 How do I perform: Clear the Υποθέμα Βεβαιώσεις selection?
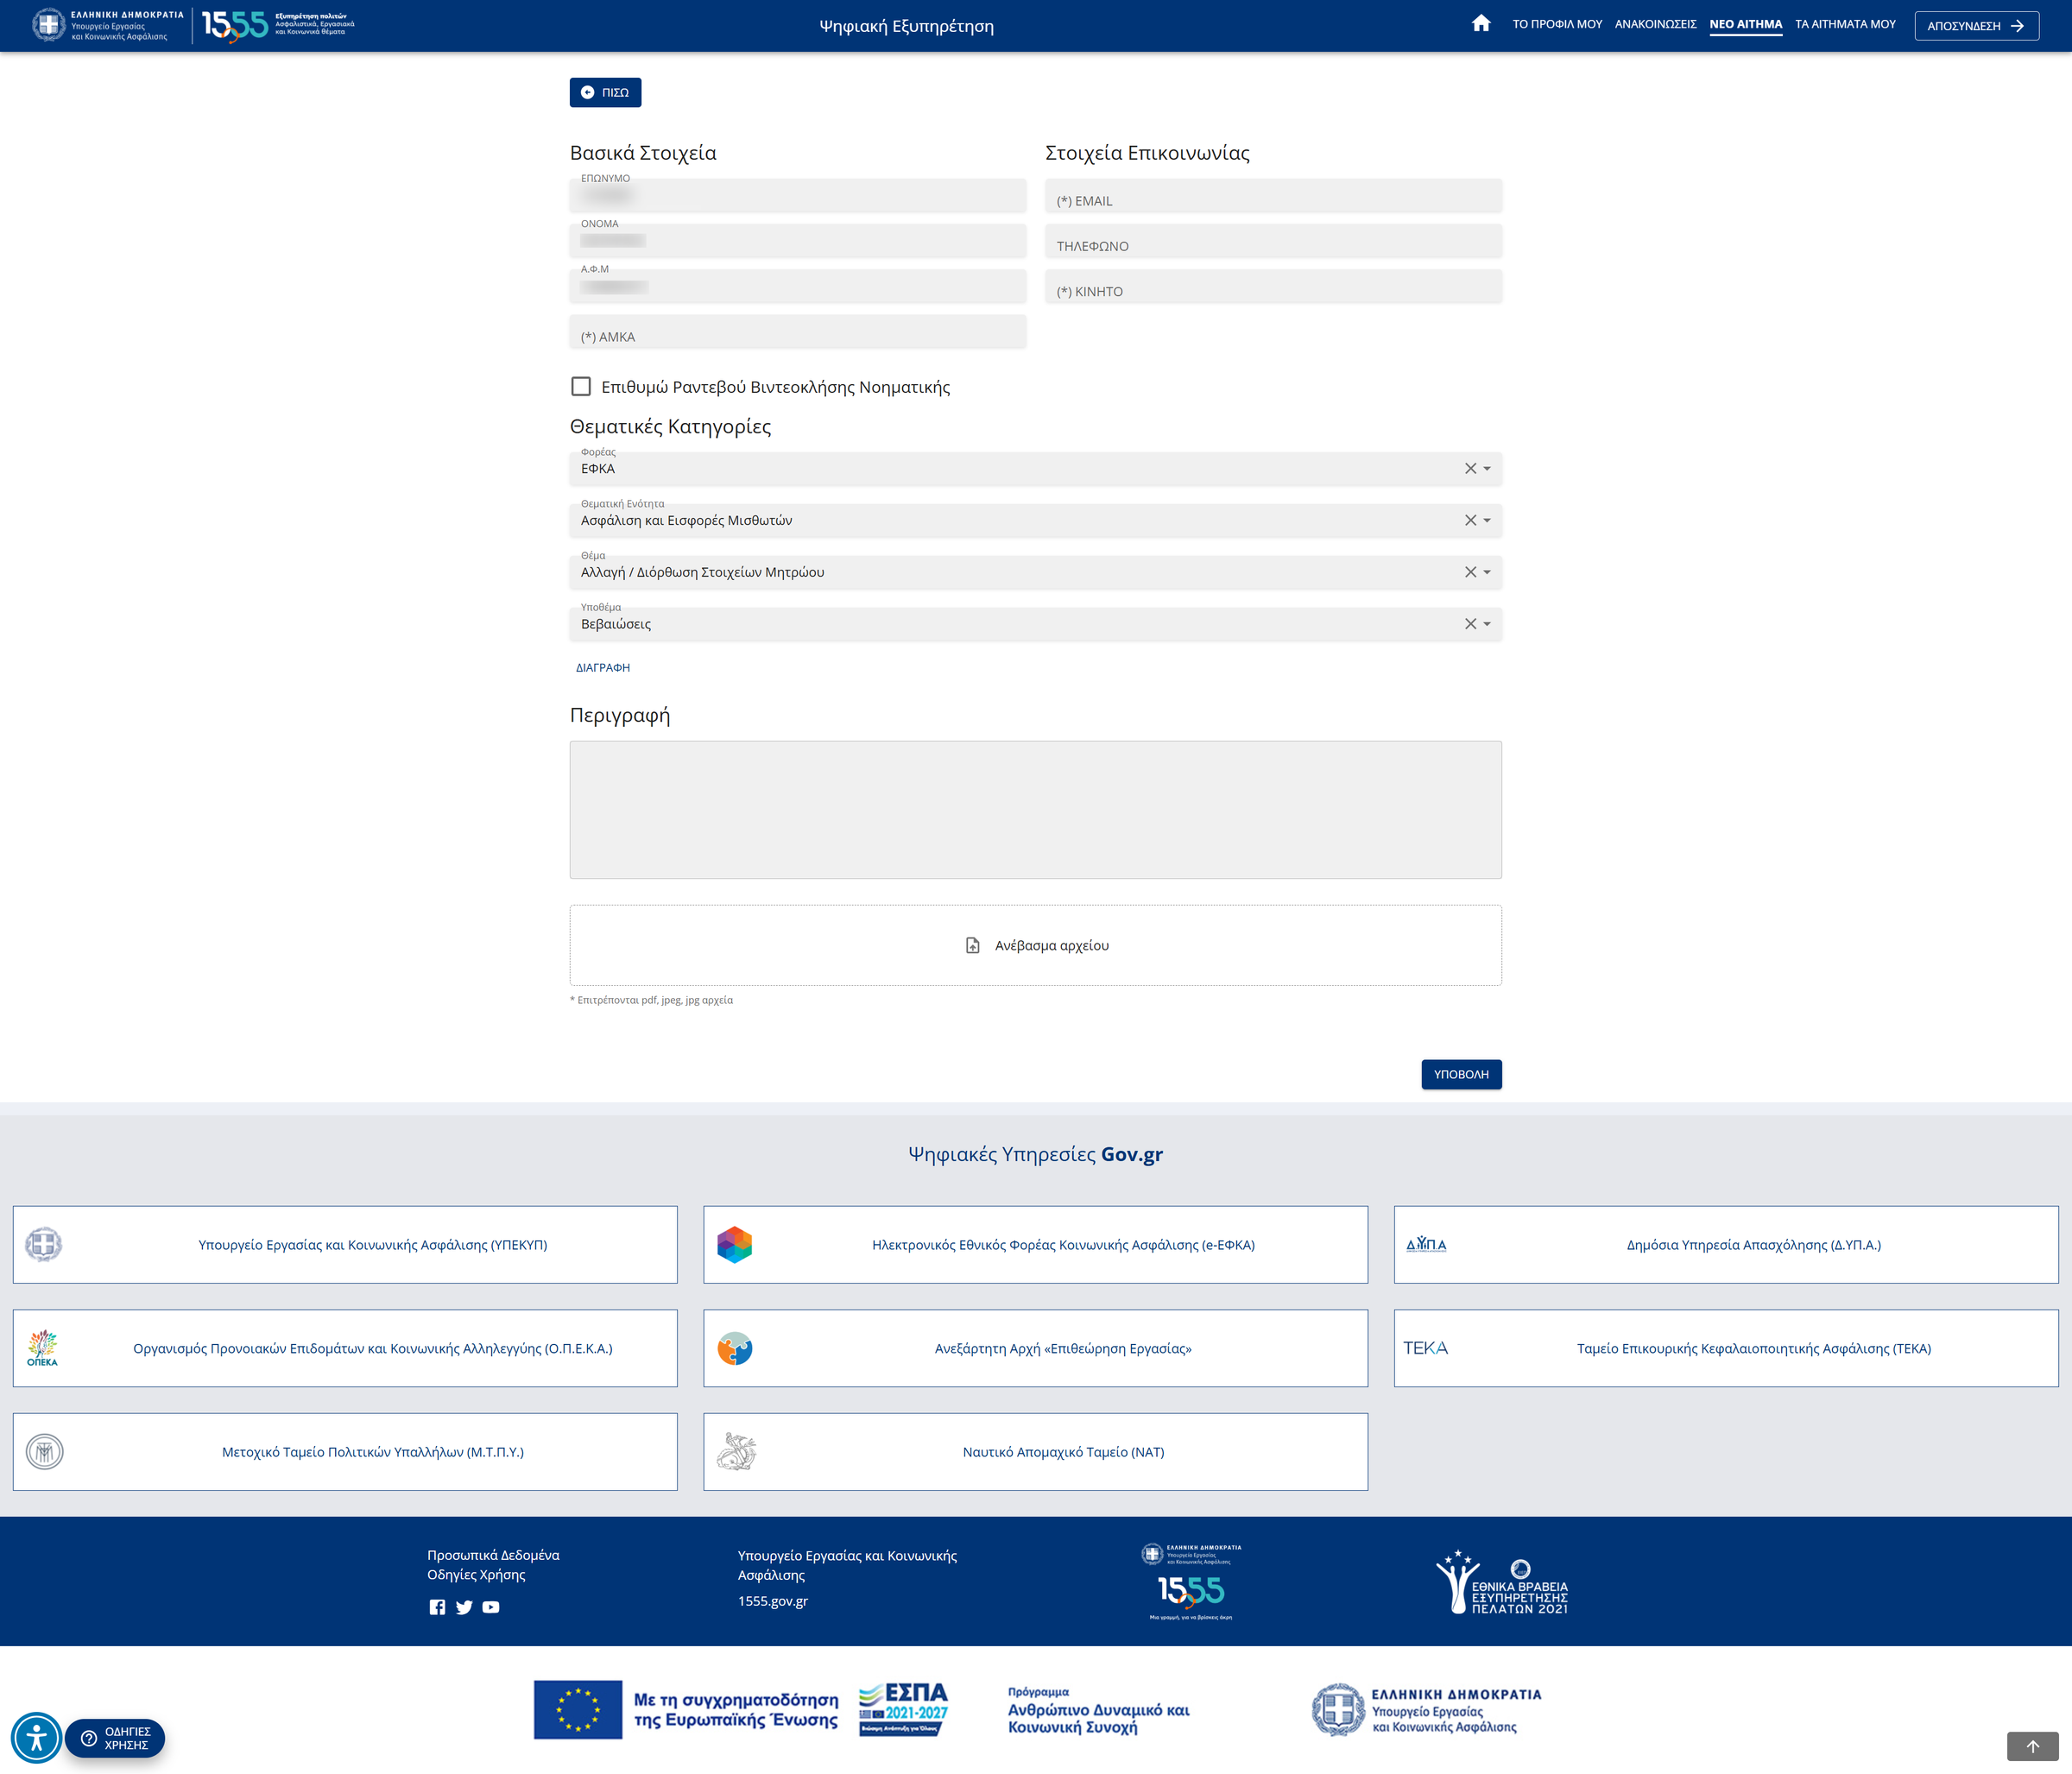tap(1470, 624)
